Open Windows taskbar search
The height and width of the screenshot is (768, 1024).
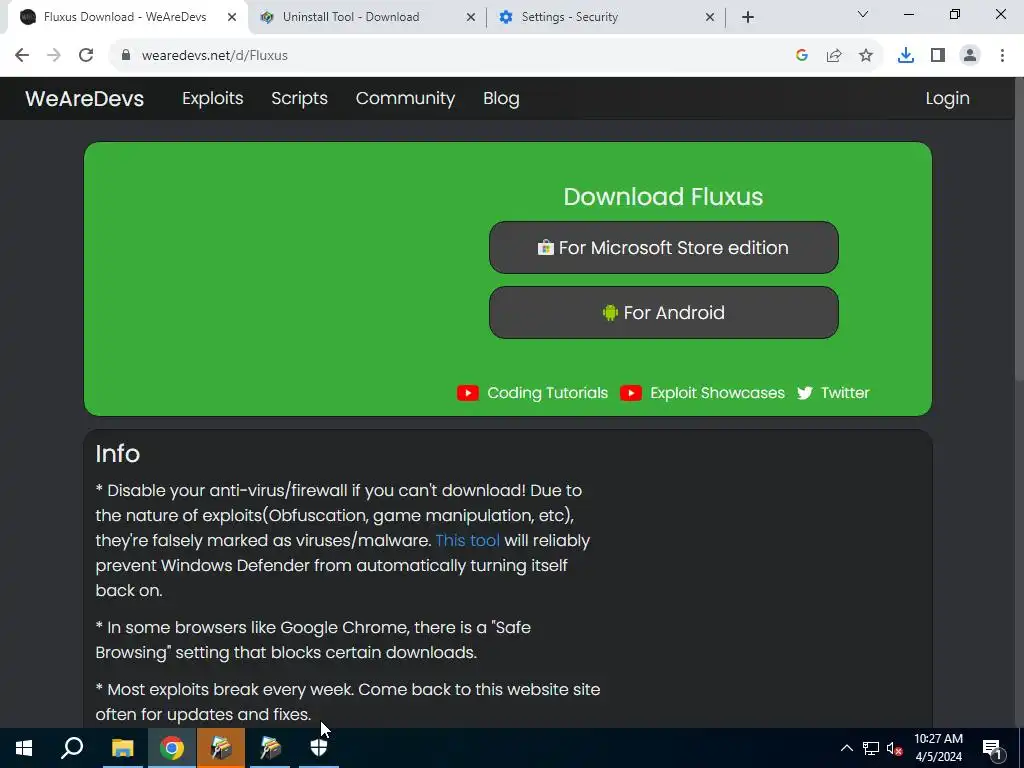[x=72, y=748]
